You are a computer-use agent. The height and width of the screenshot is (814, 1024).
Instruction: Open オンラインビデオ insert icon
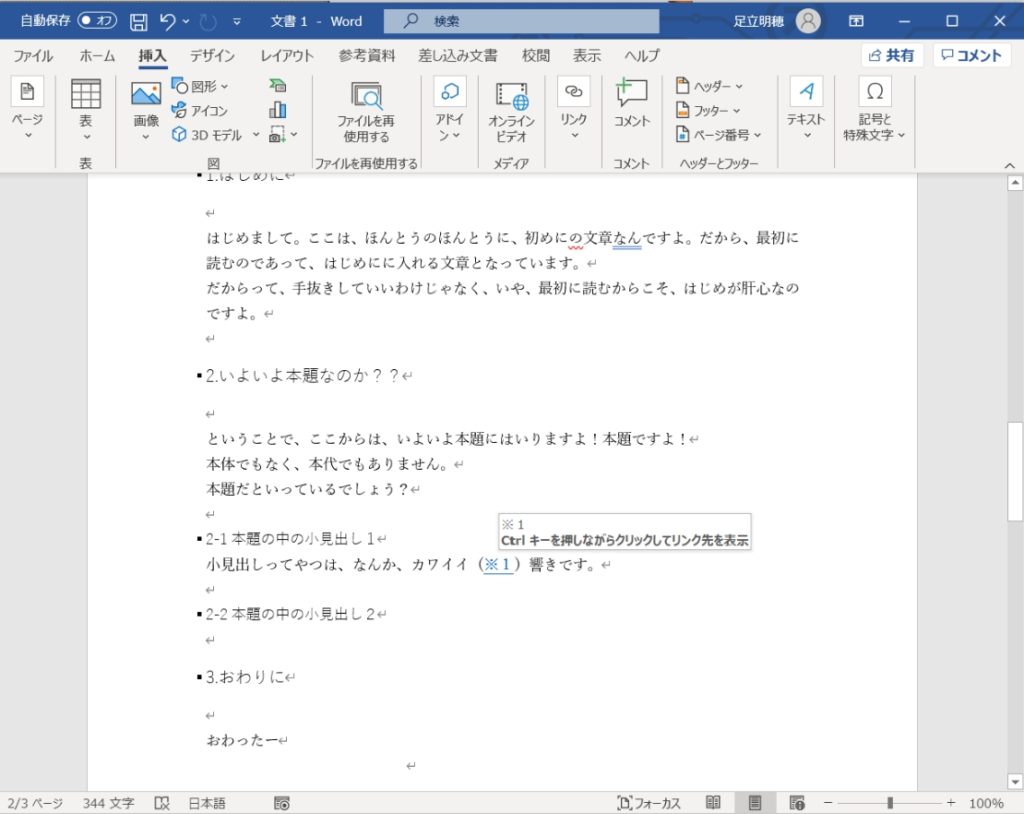coord(511,97)
